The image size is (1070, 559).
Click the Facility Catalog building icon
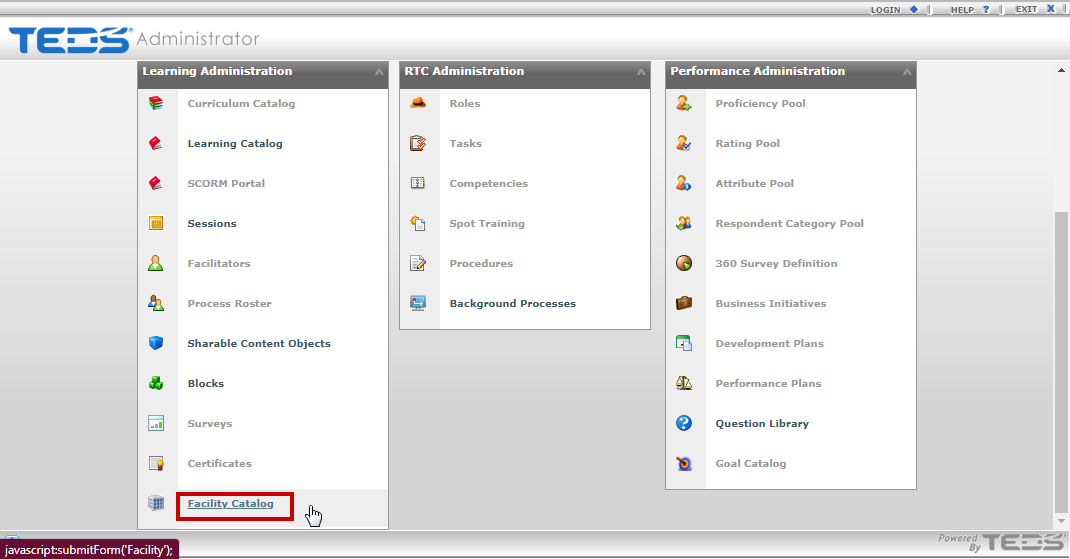pos(156,503)
